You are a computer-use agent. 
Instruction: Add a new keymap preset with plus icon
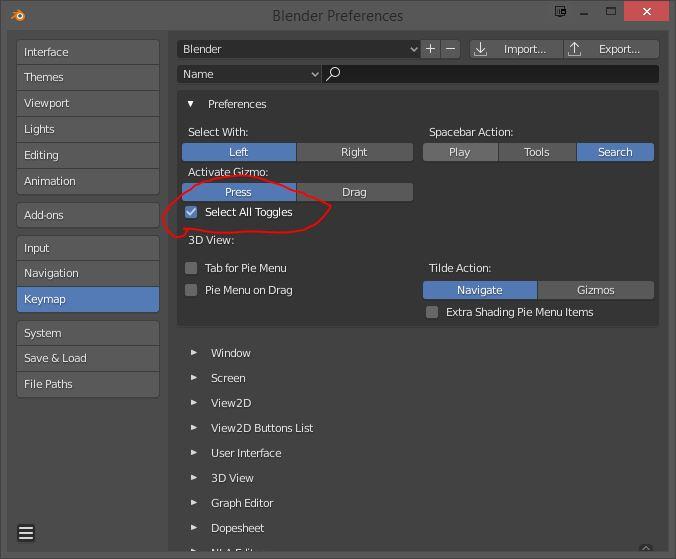tap(430, 49)
